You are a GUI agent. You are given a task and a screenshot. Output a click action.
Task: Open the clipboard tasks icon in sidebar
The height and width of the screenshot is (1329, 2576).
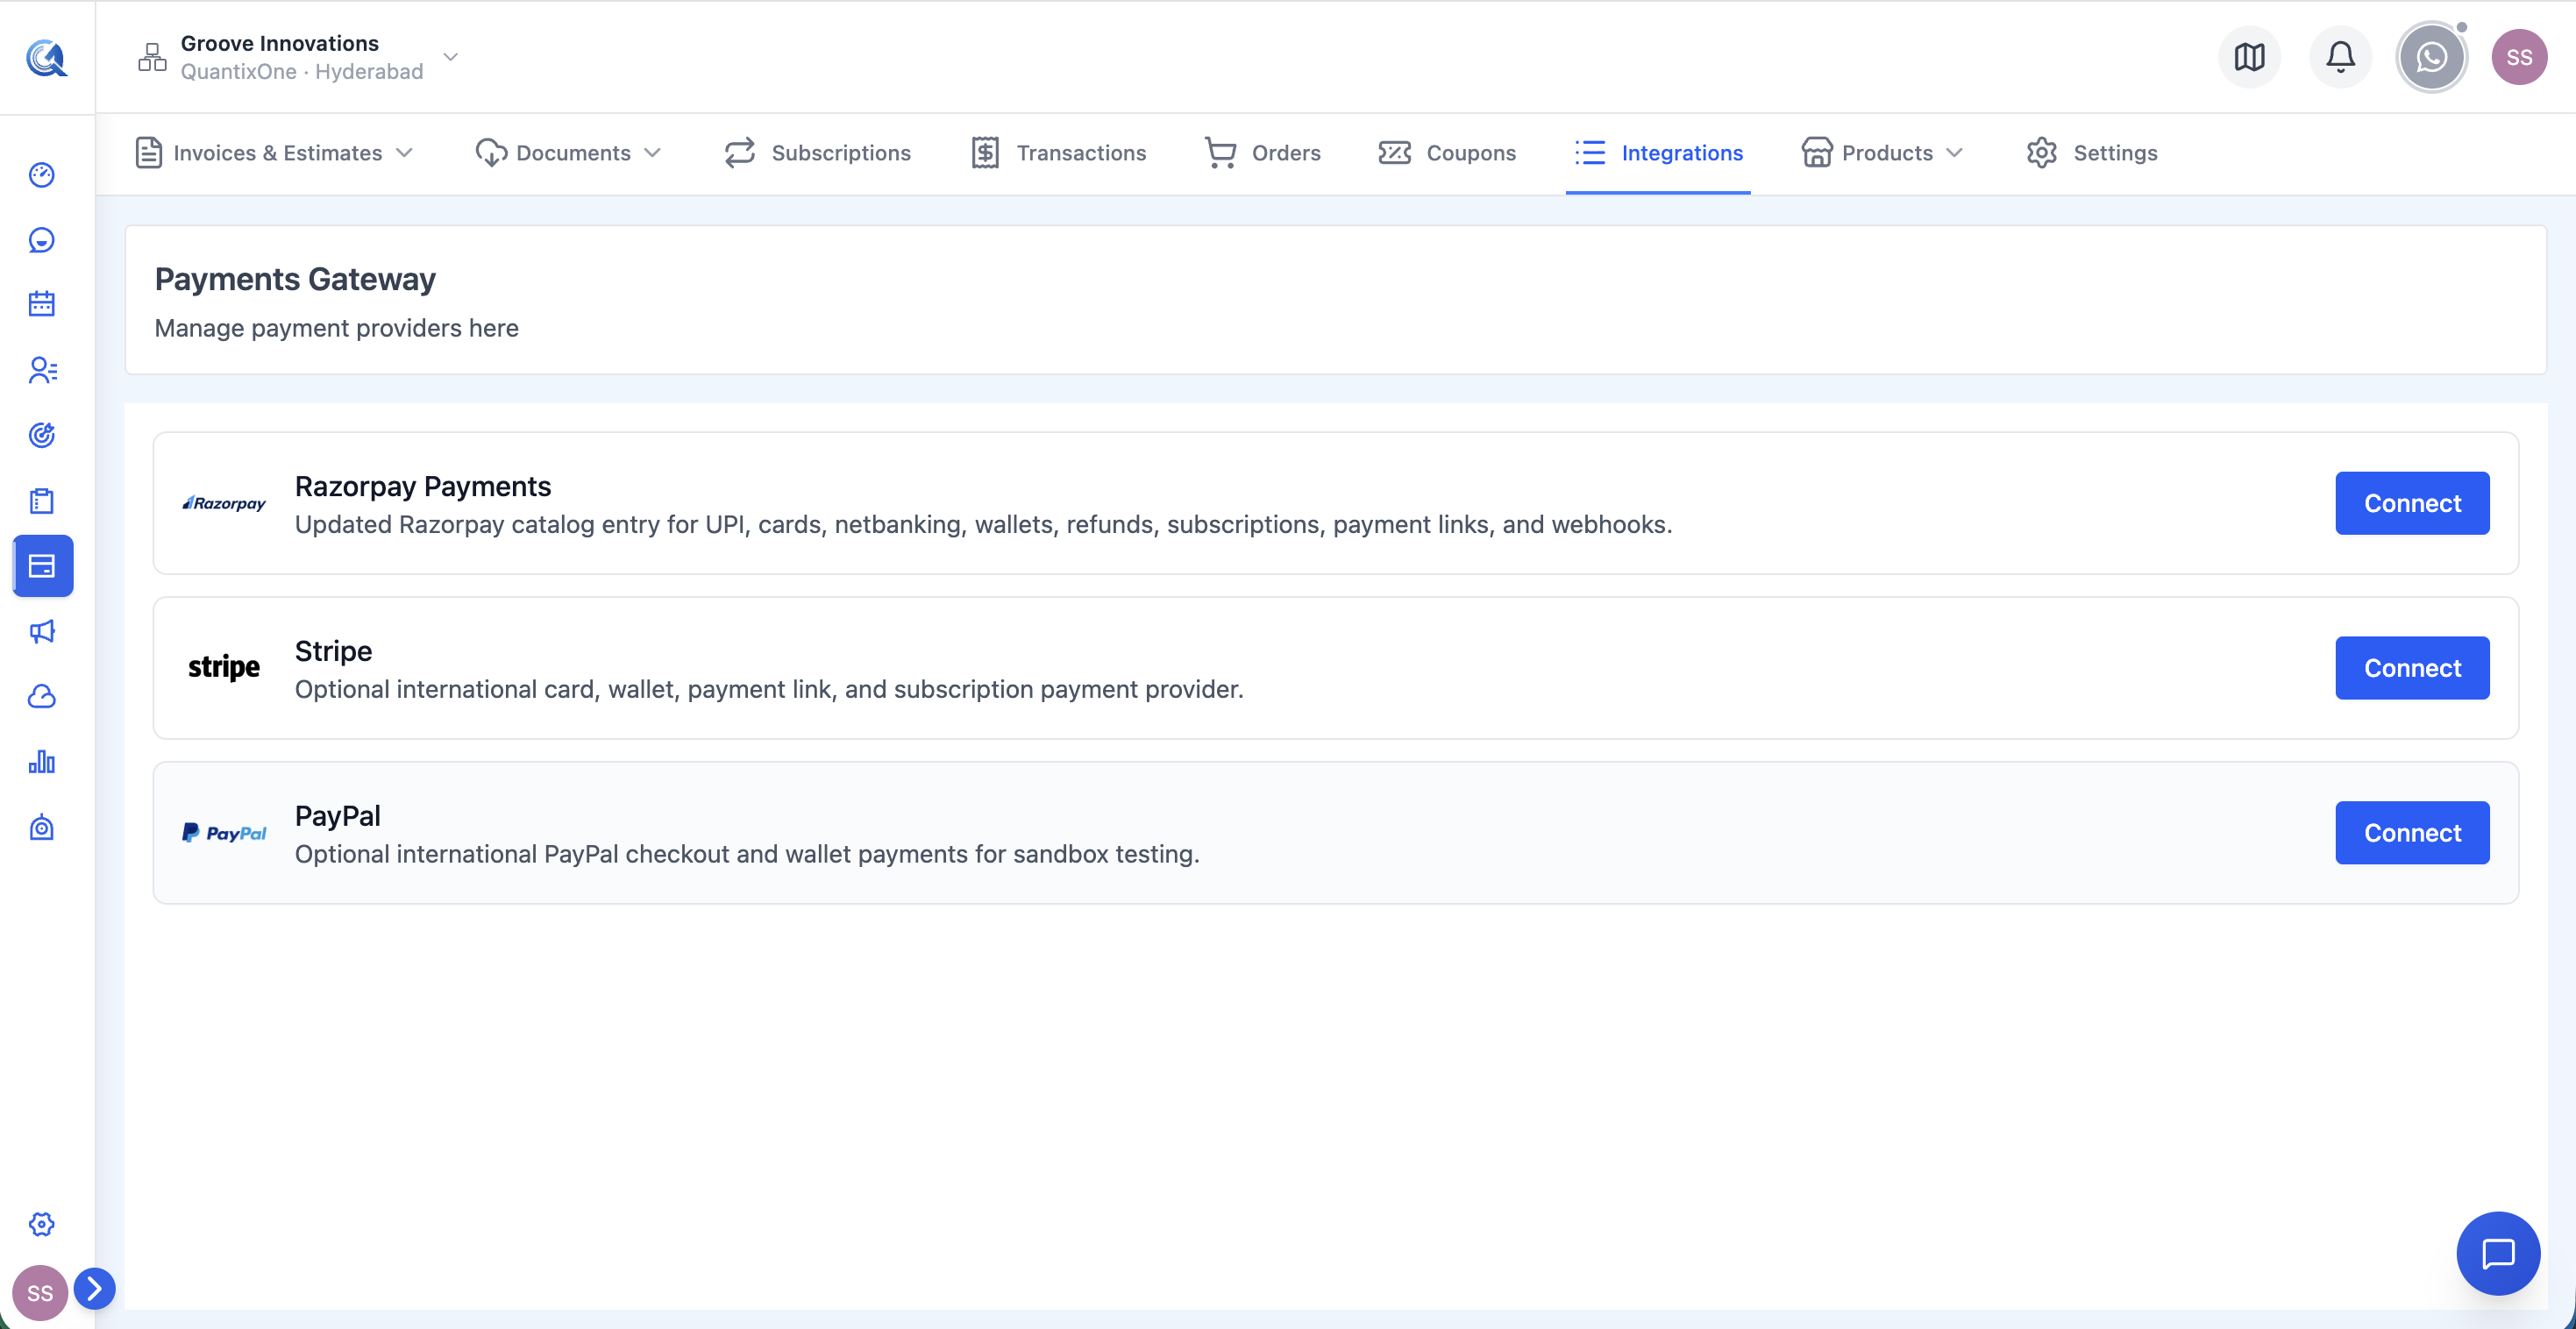point(42,501)
